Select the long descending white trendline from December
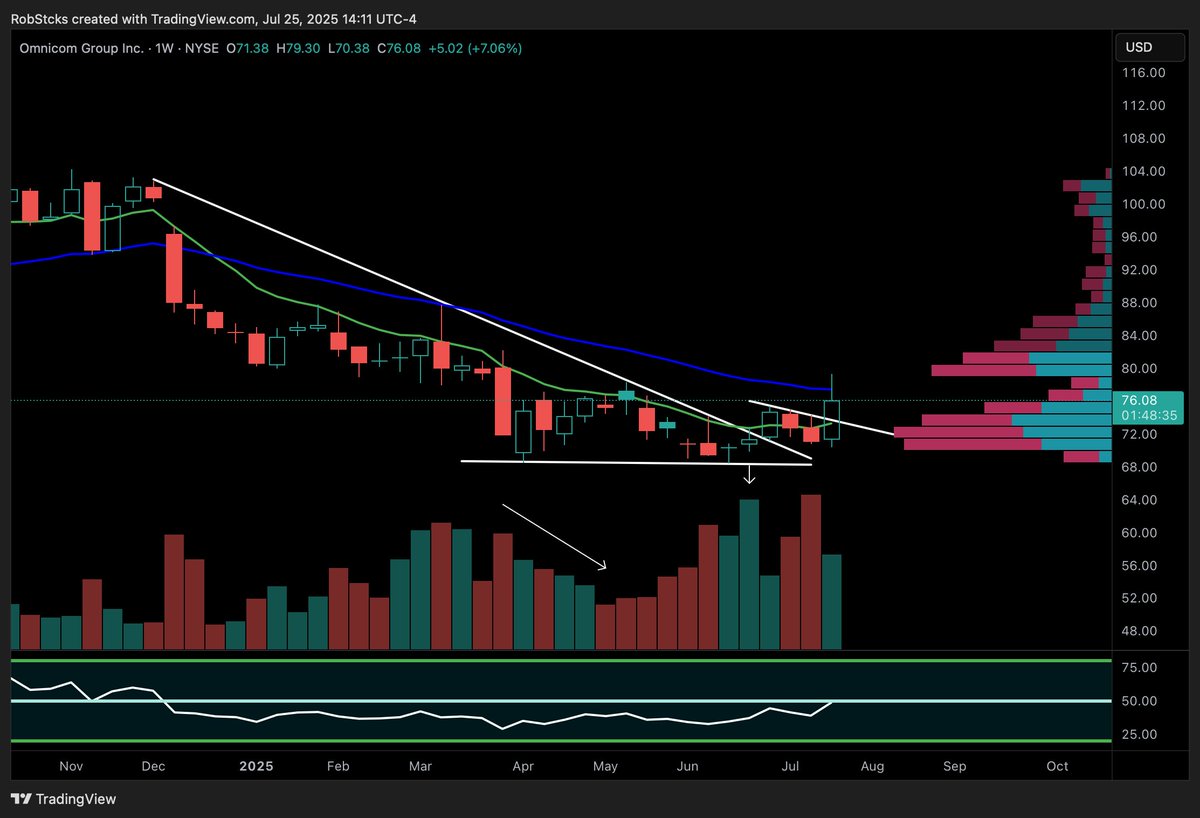The height and width of the screenshot is (818, 1200). pos(480,319)
